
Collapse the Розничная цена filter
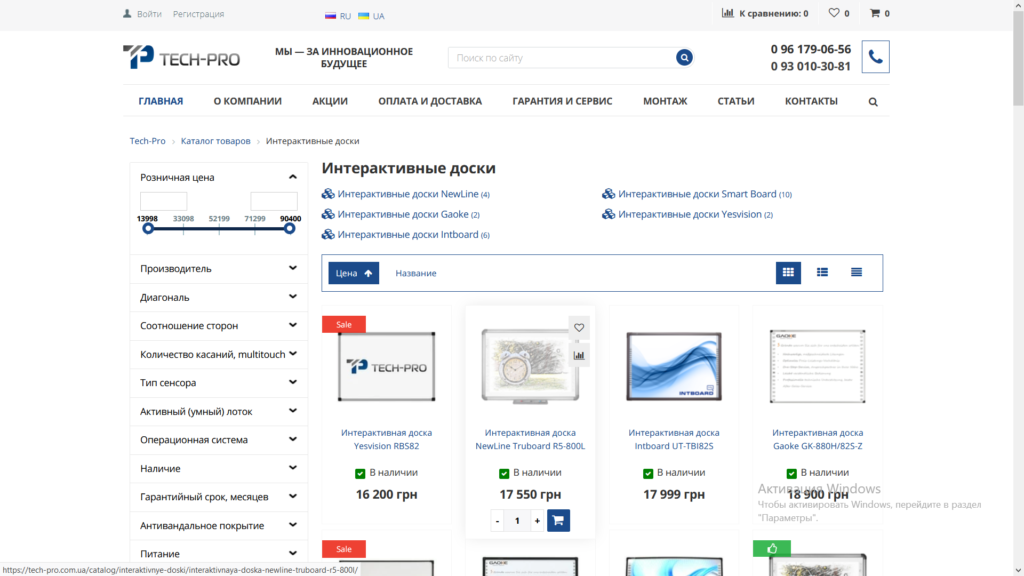pyautogui.click(x=293, y=177)
